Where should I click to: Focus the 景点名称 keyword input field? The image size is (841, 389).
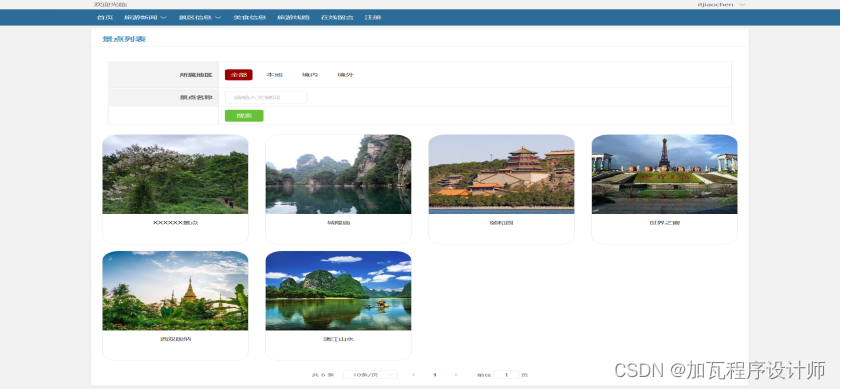[x=266, y=98]
